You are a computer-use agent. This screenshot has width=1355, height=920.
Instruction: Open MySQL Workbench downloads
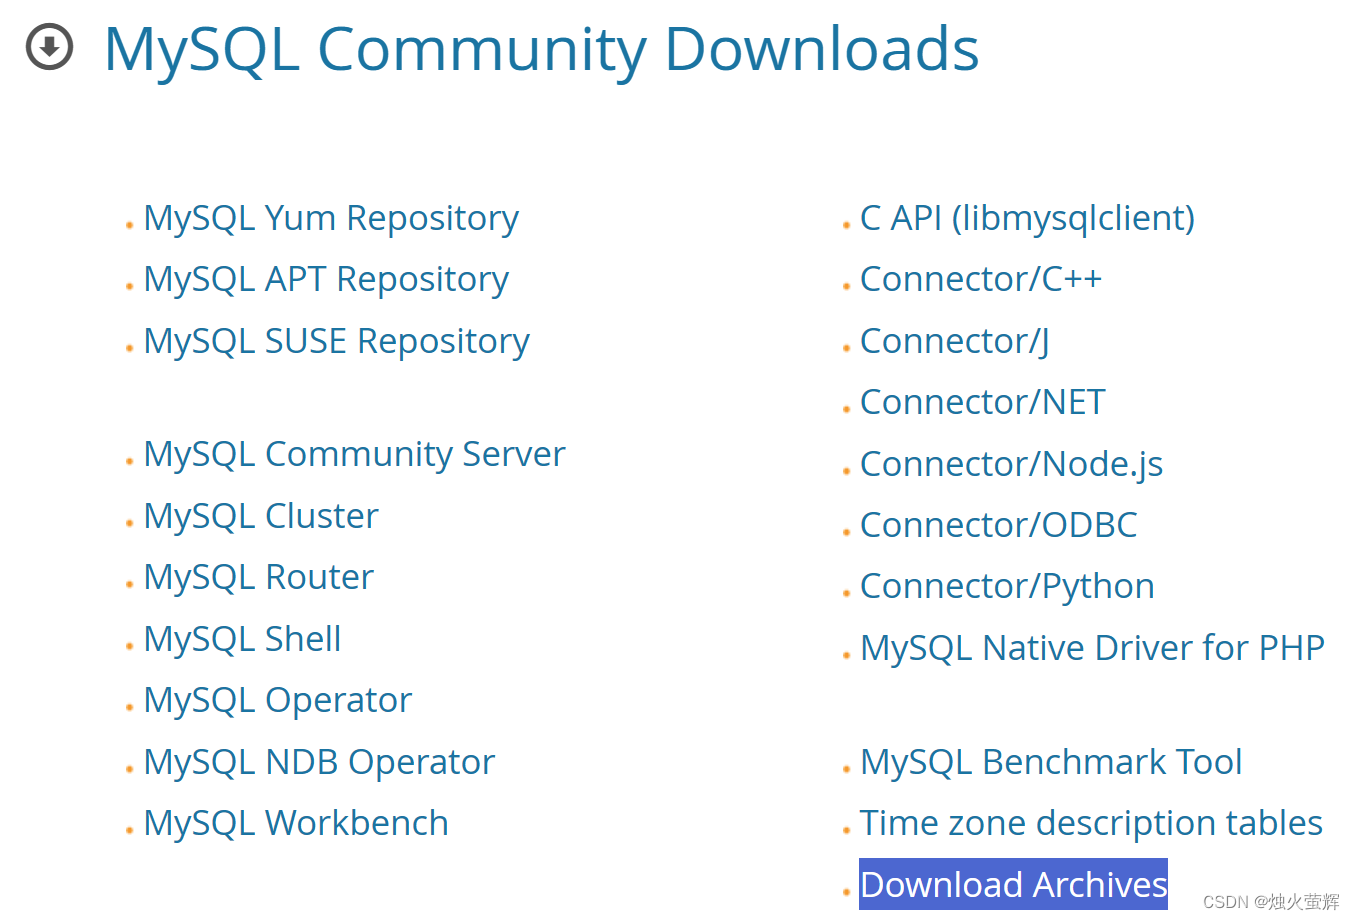[296, 823]
